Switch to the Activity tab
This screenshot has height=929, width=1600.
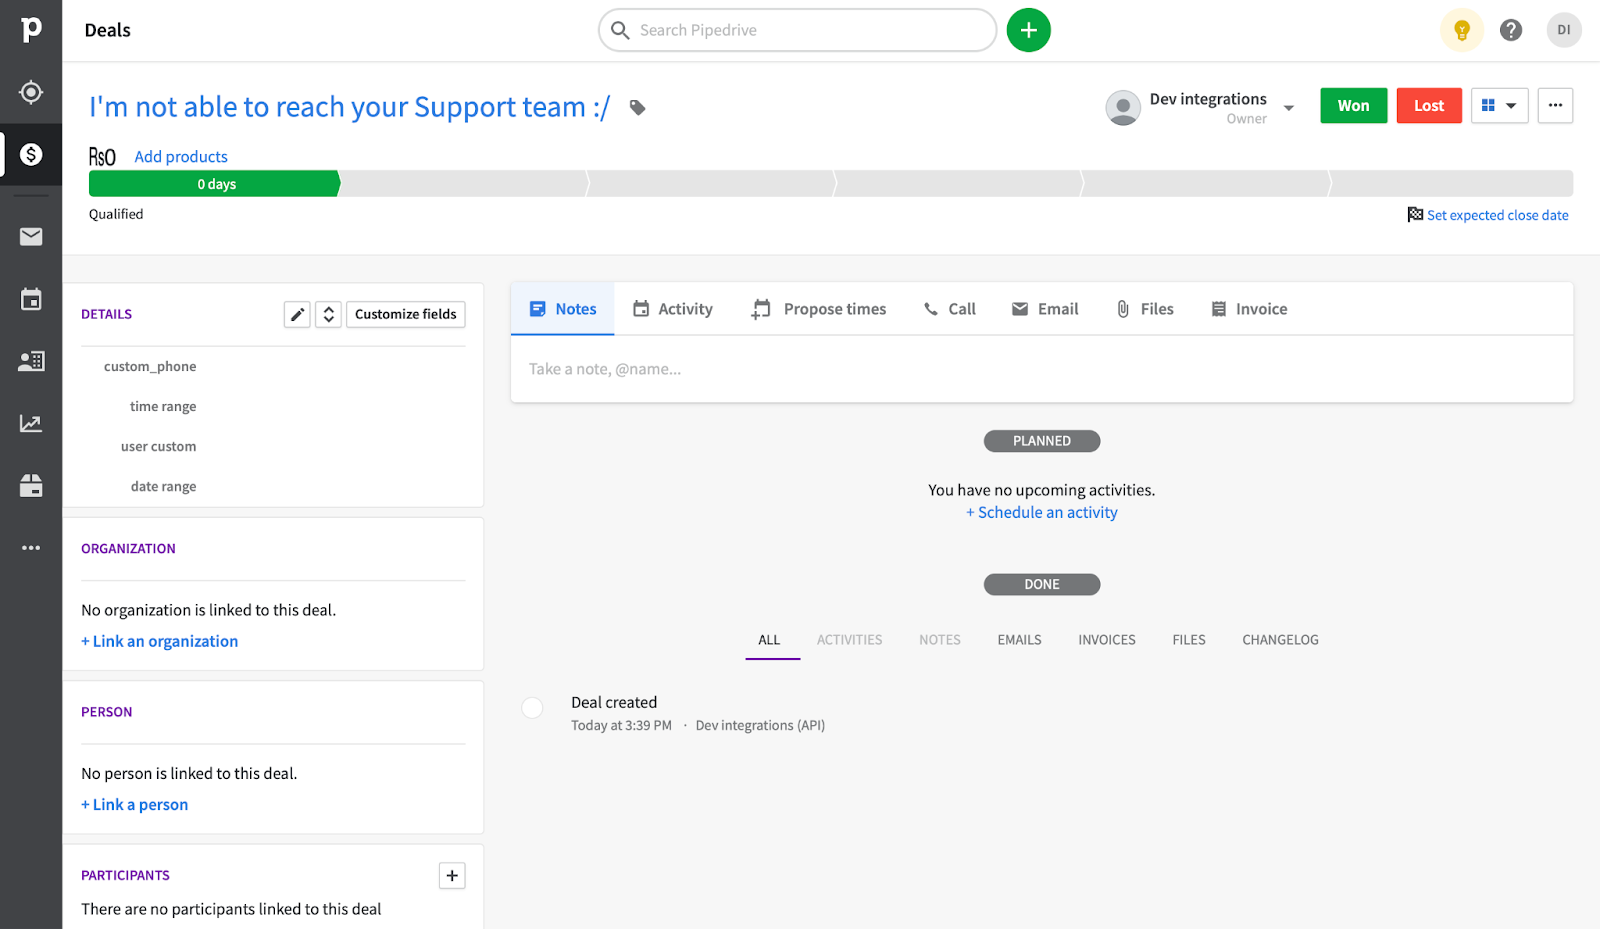[x=673, y=309]
